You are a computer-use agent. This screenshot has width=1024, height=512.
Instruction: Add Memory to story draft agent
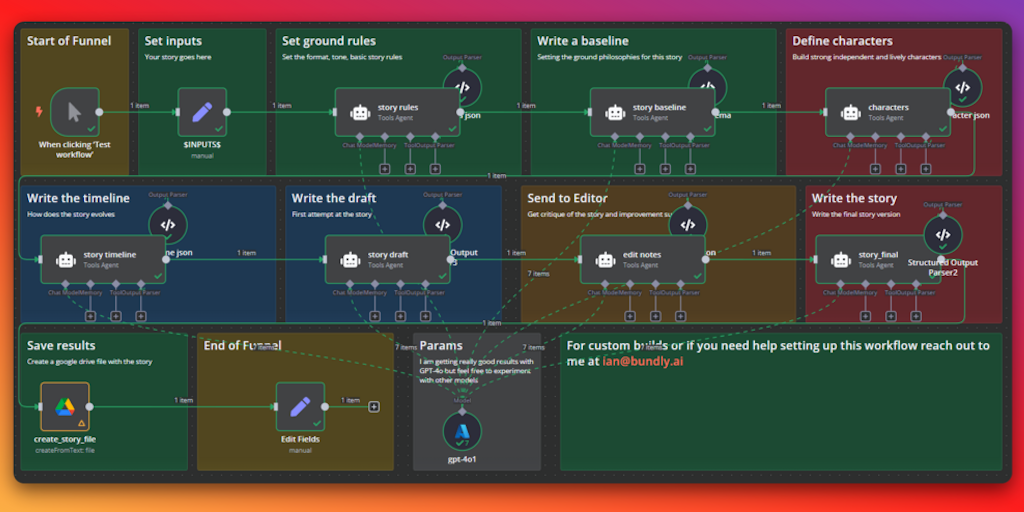375,316
